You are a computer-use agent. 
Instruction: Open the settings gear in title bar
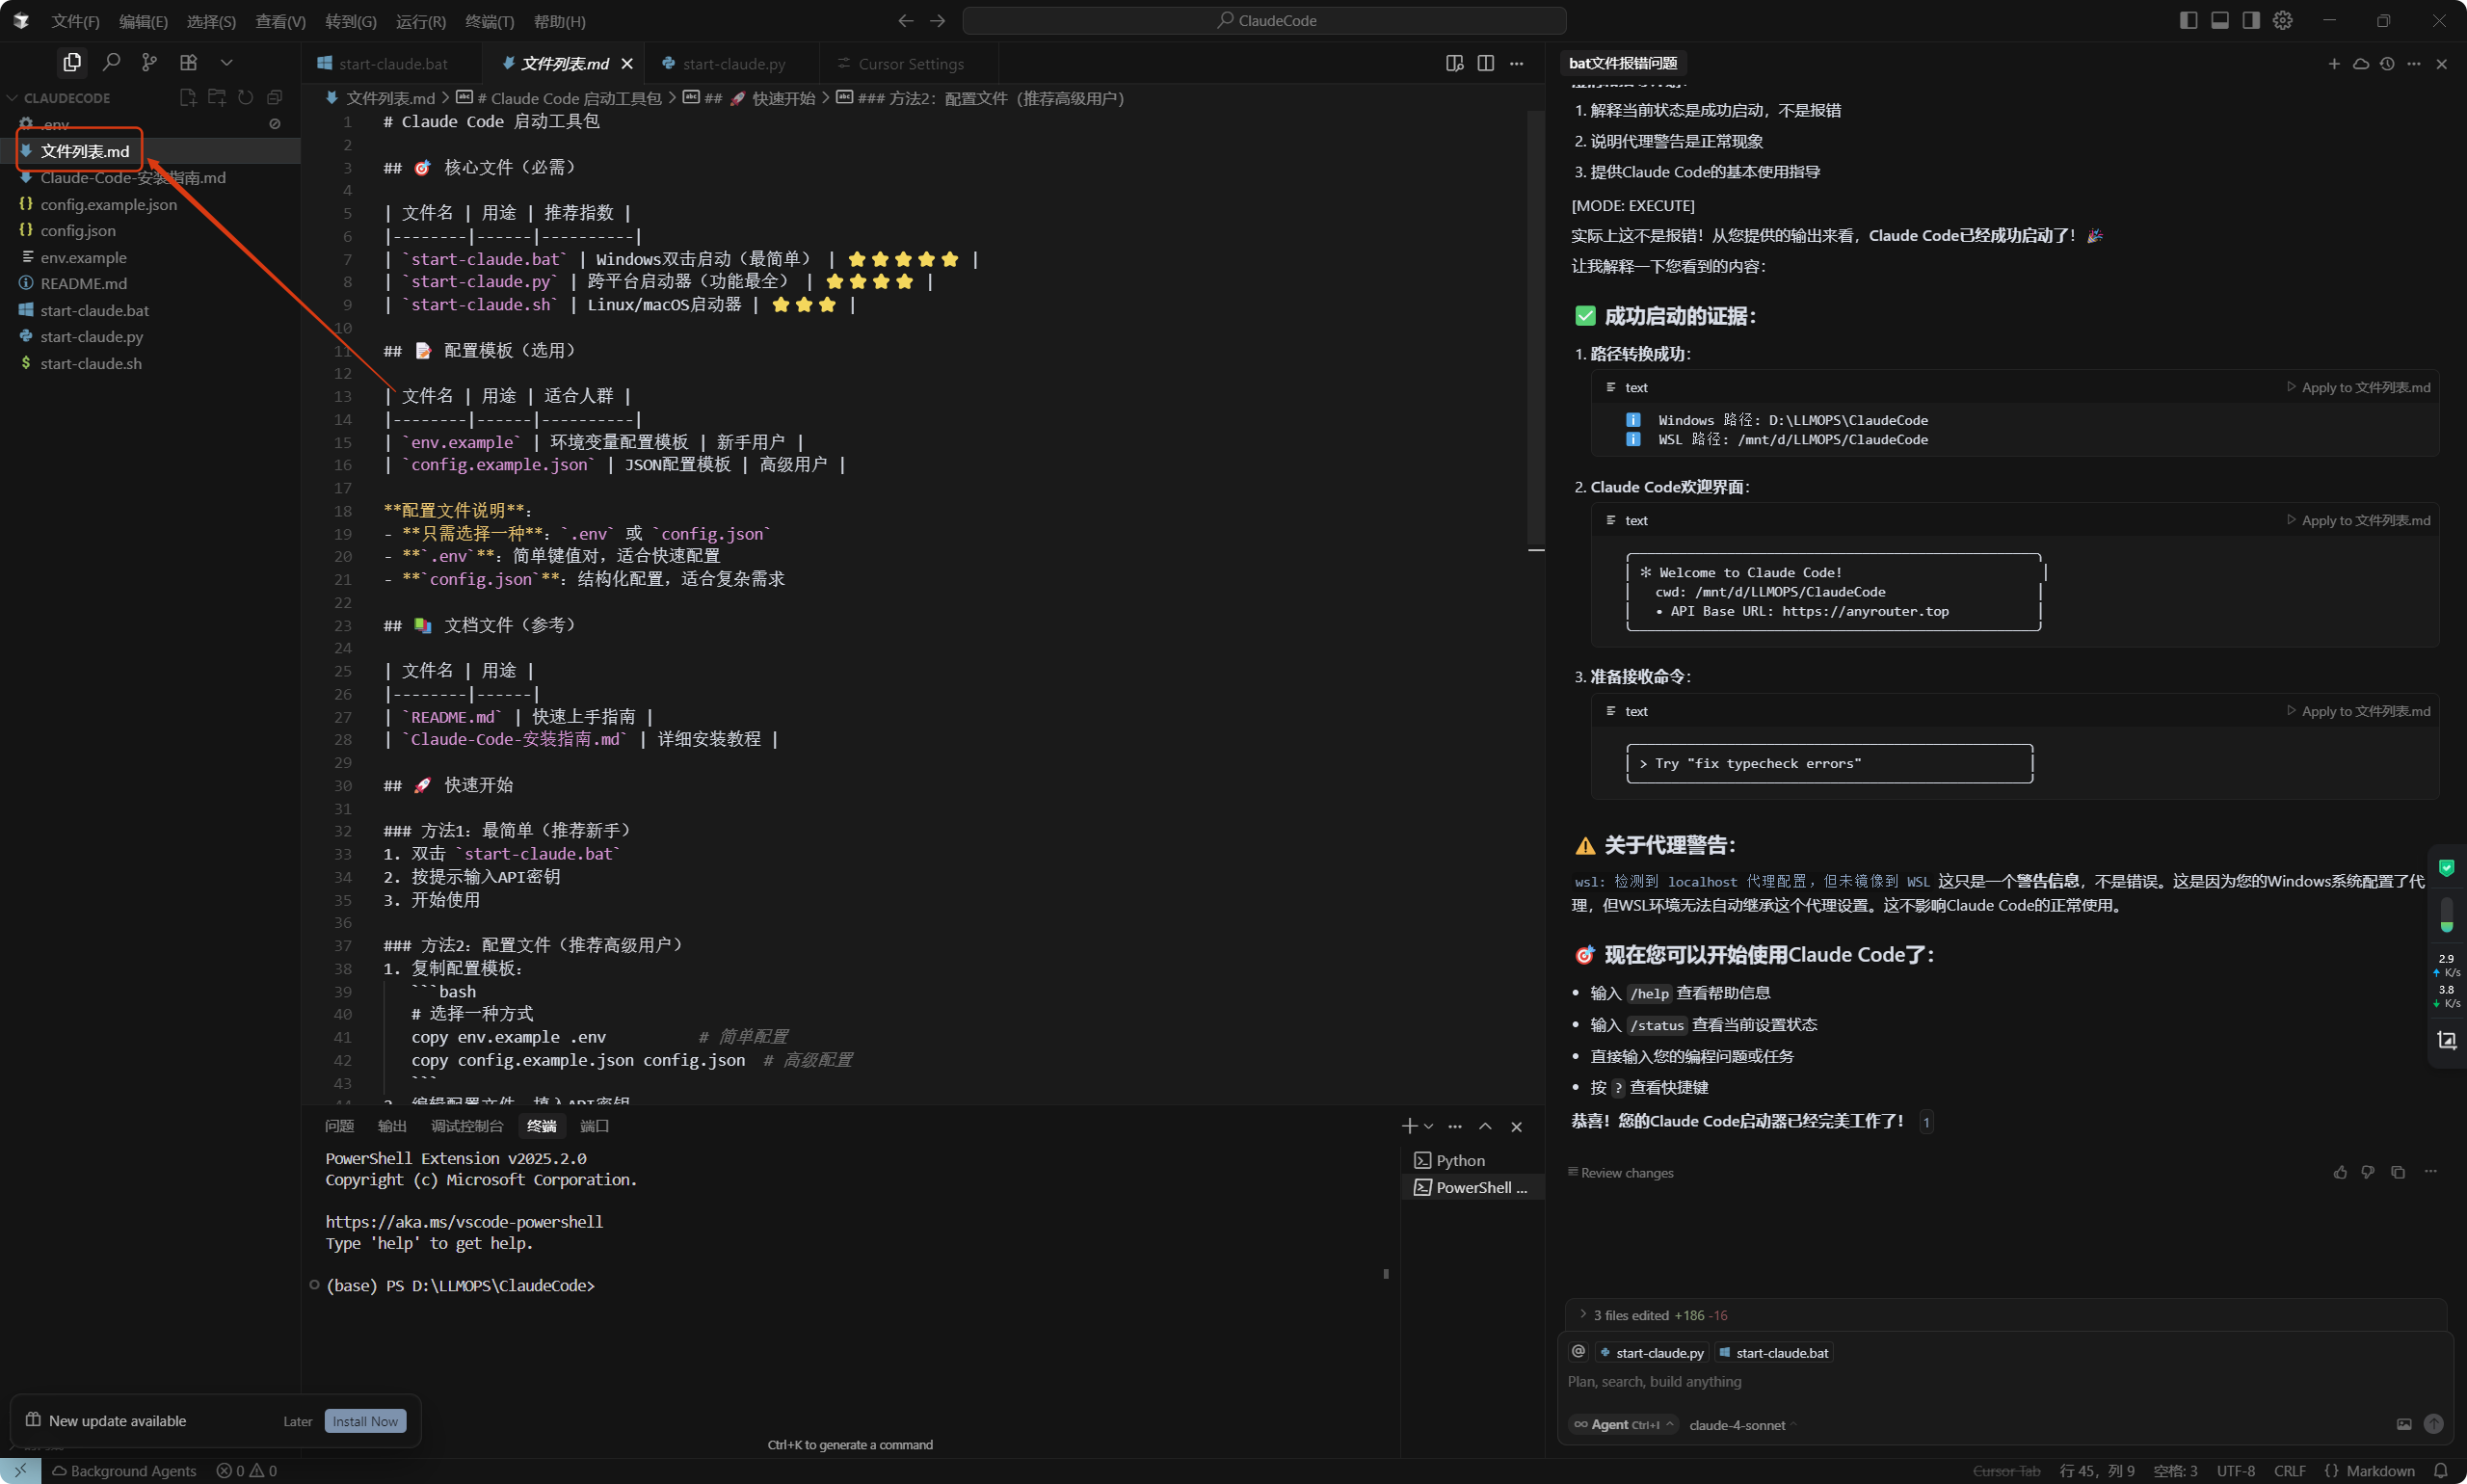click(x=2281, y=20)
